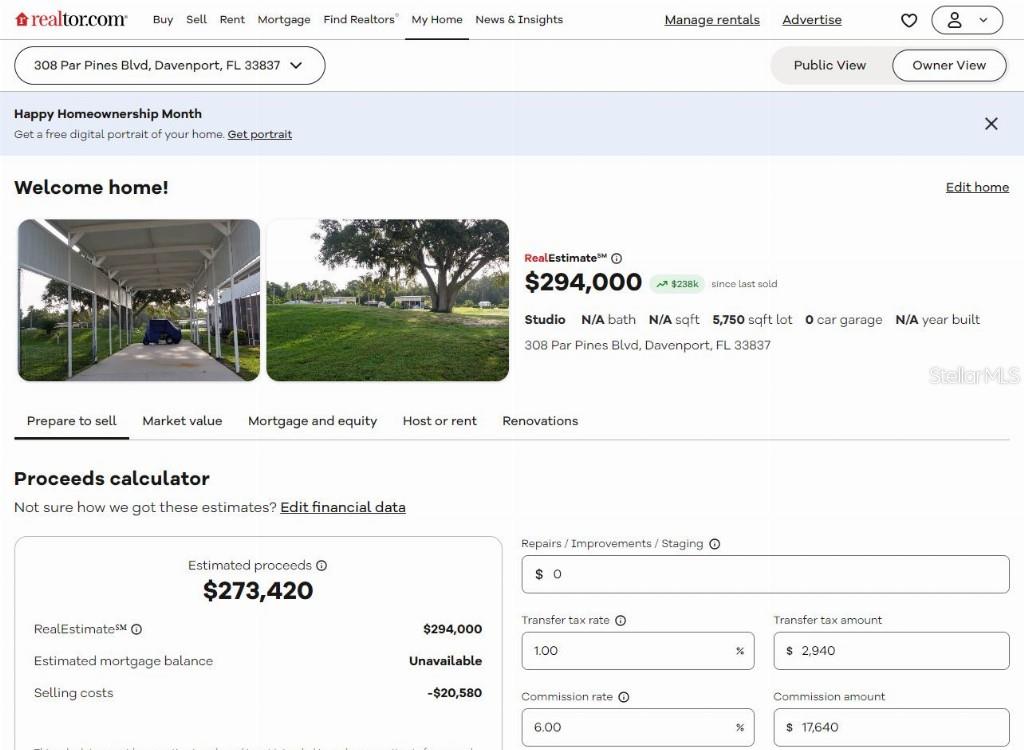Click info icon beside Repairs / Improvements / Staging
Screen dimensions: 1024x750
click(714, 544)
